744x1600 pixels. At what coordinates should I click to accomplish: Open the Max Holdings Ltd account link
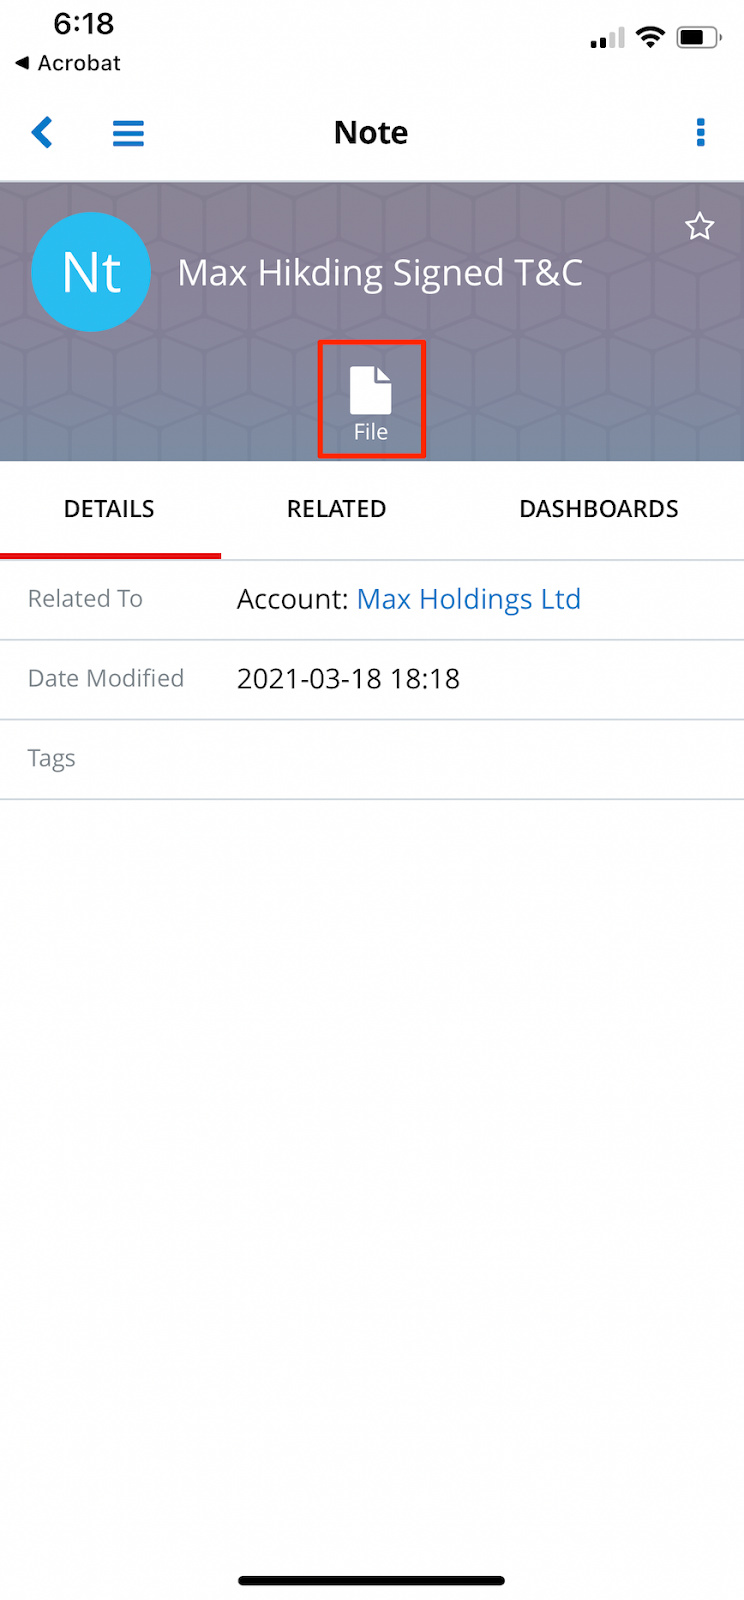coord(468,599)
